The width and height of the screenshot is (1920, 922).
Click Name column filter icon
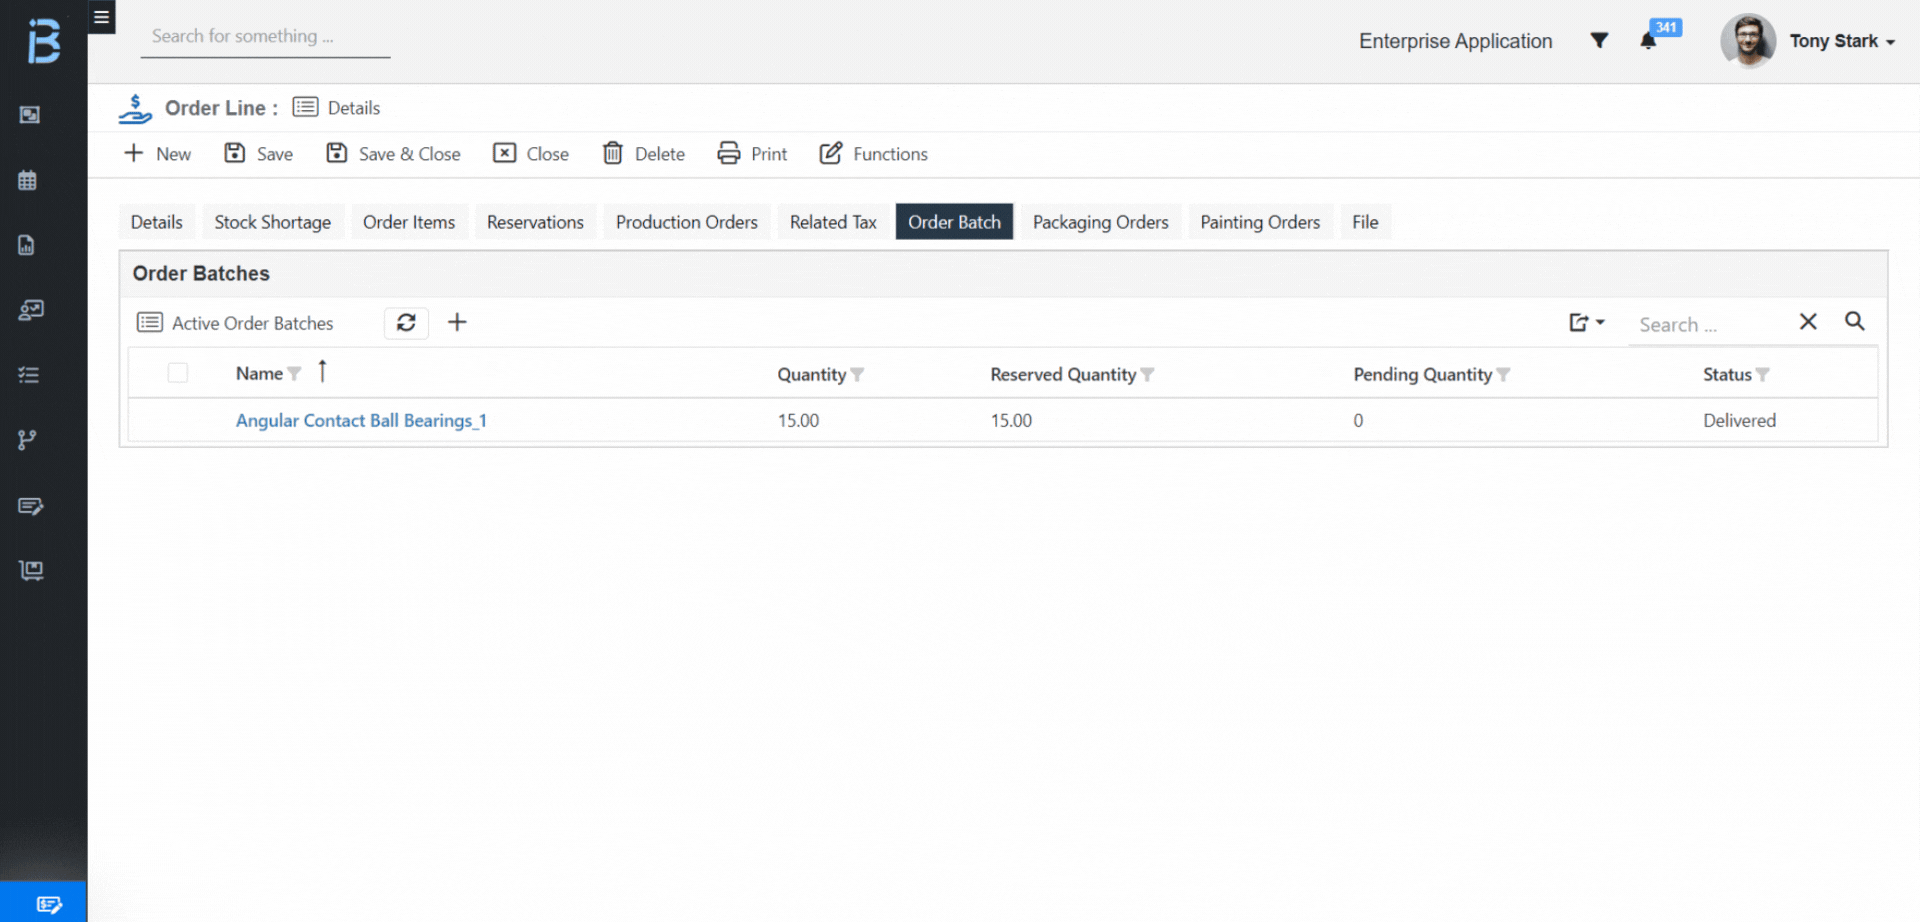point(294,374)
